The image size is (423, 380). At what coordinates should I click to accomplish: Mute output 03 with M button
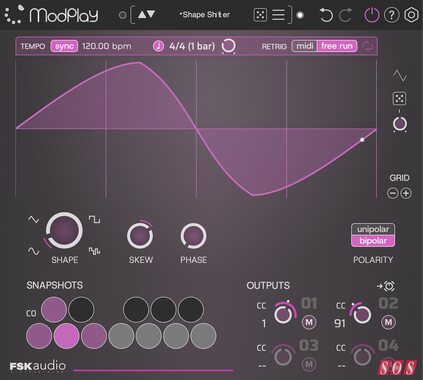(x=309, y=364)
